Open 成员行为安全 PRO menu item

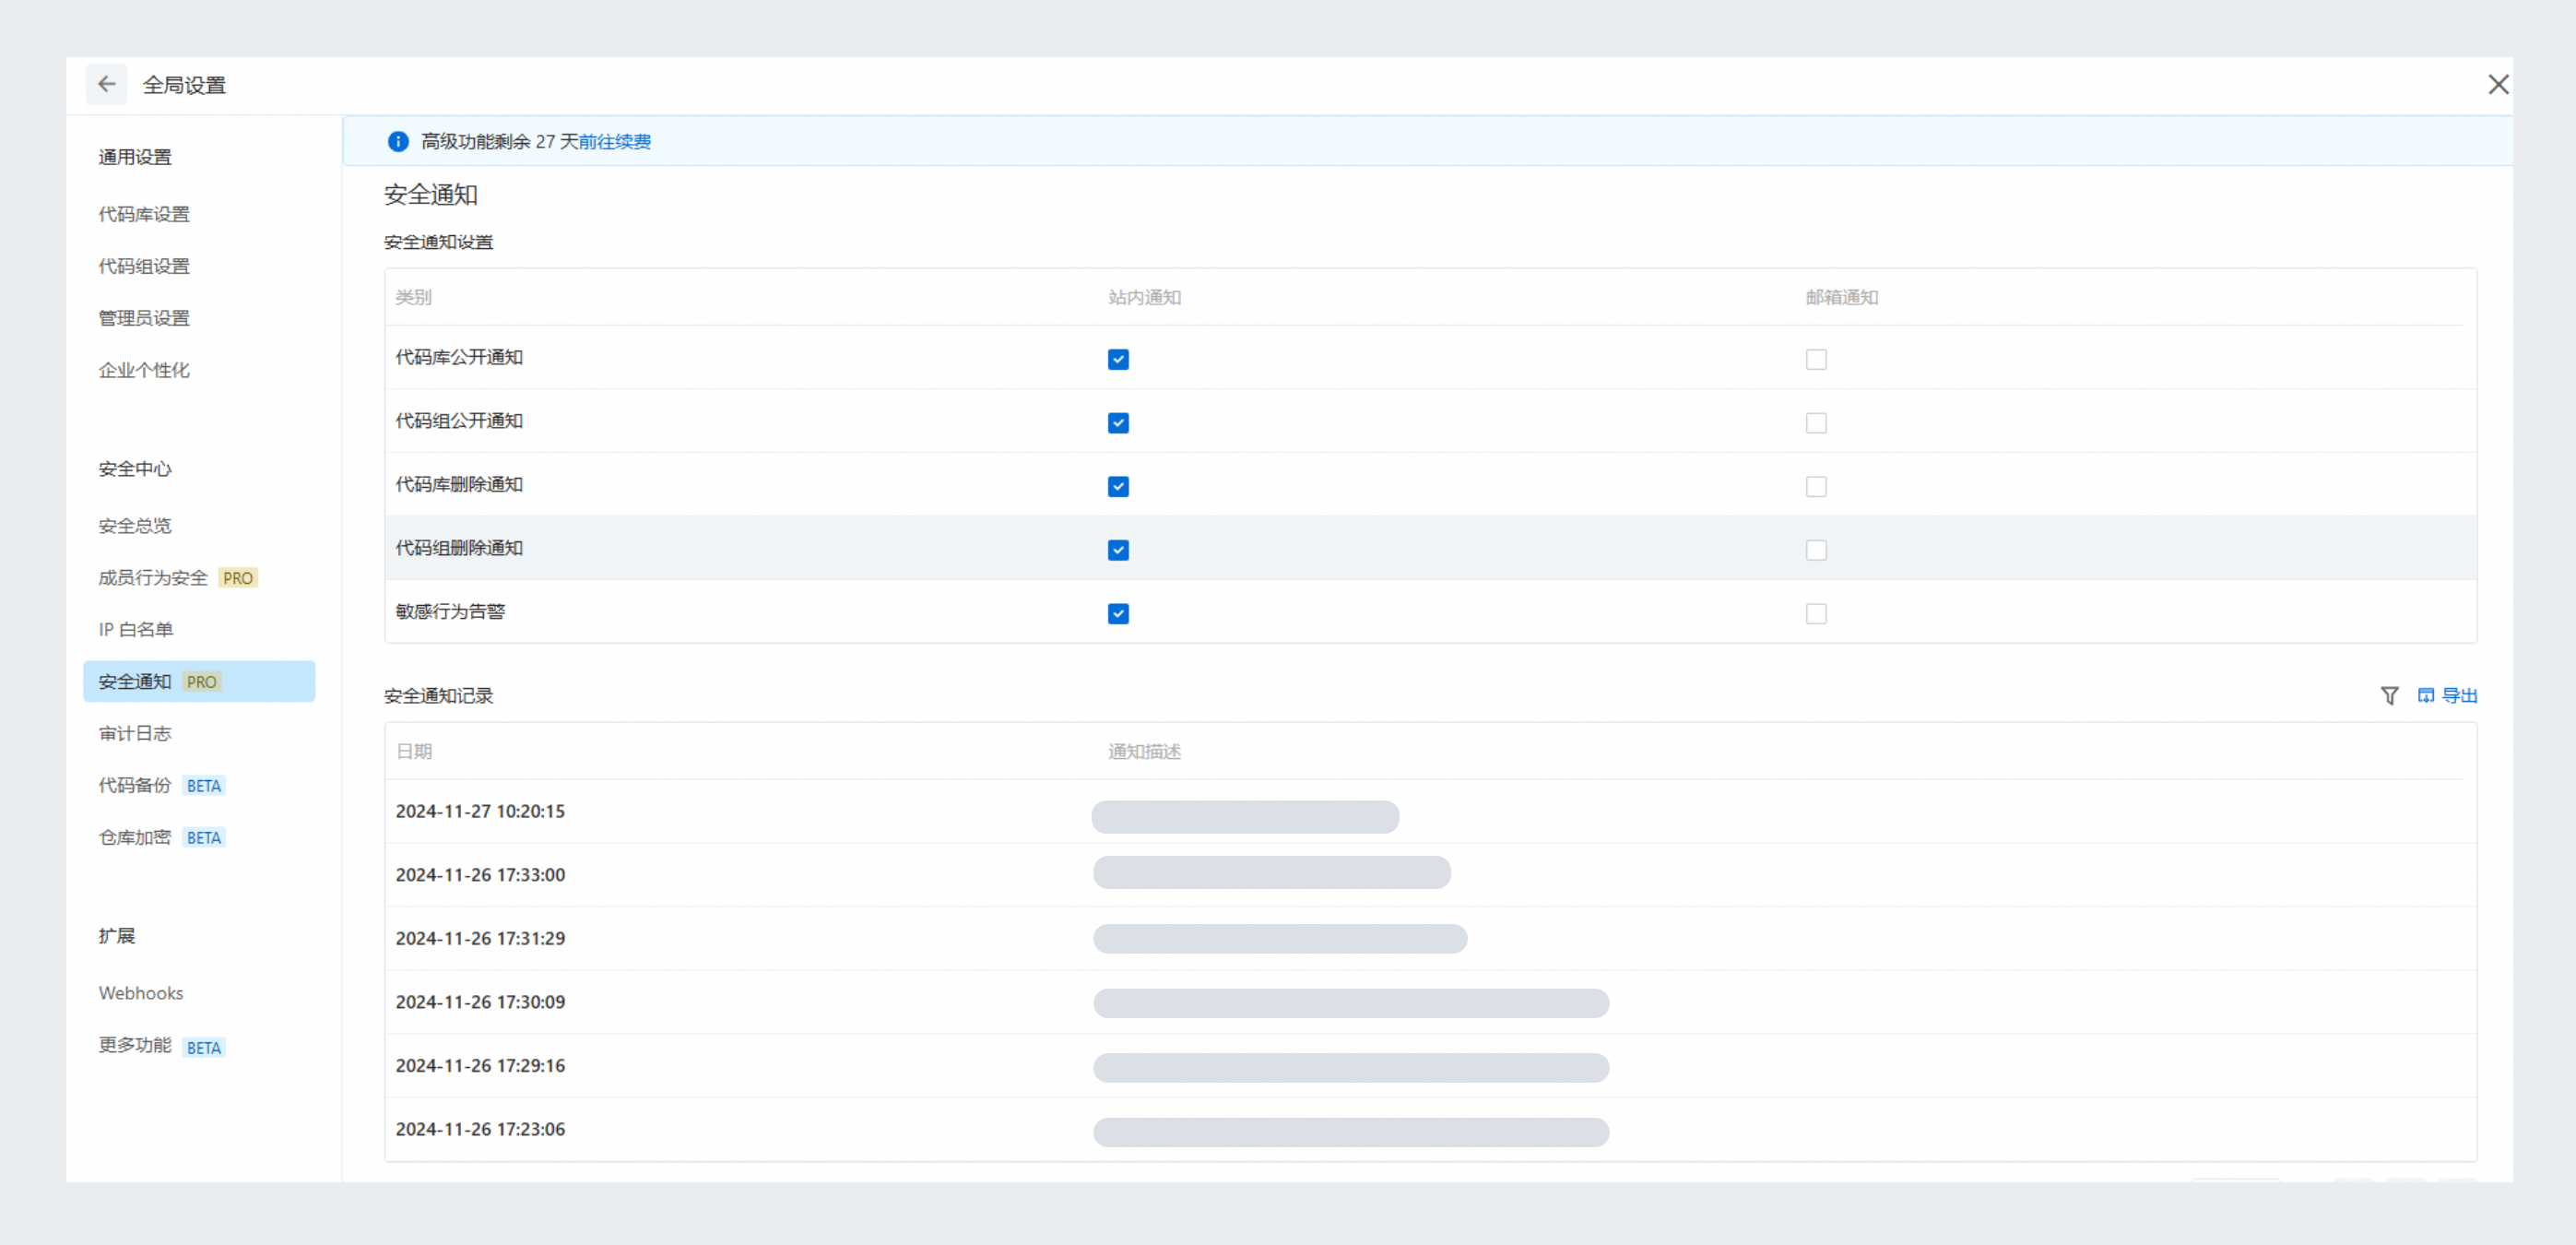tap(178, 578)
